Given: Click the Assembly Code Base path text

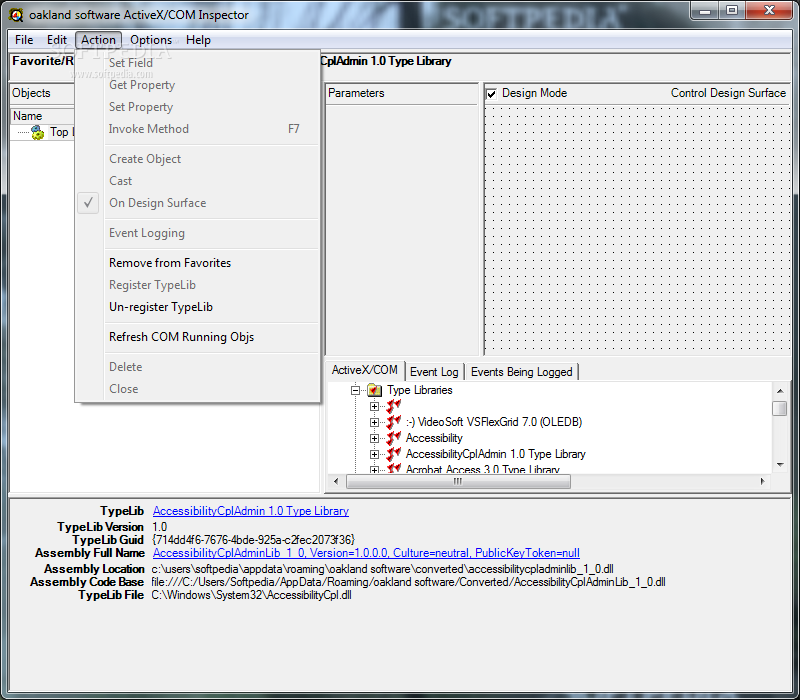Looking at the screenshot, I should coord(408,582).
